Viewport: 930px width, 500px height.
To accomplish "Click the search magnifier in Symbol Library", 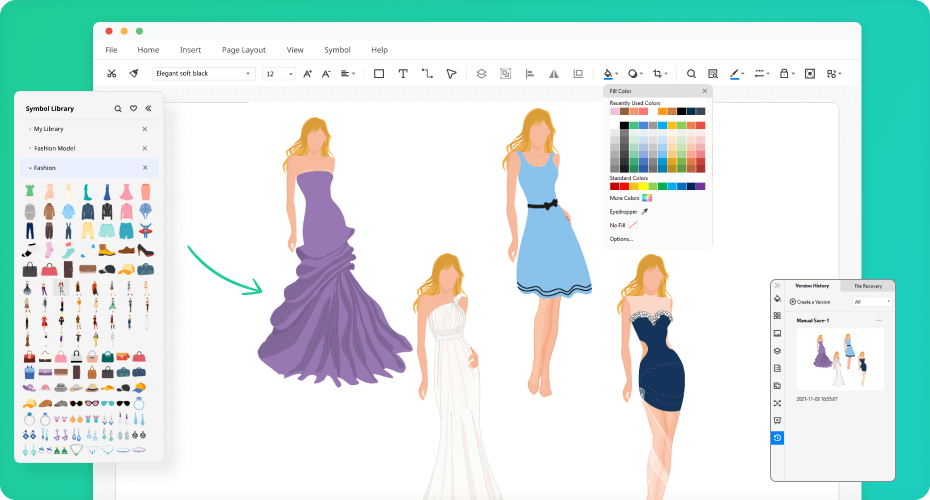I will tap(118, 108).
